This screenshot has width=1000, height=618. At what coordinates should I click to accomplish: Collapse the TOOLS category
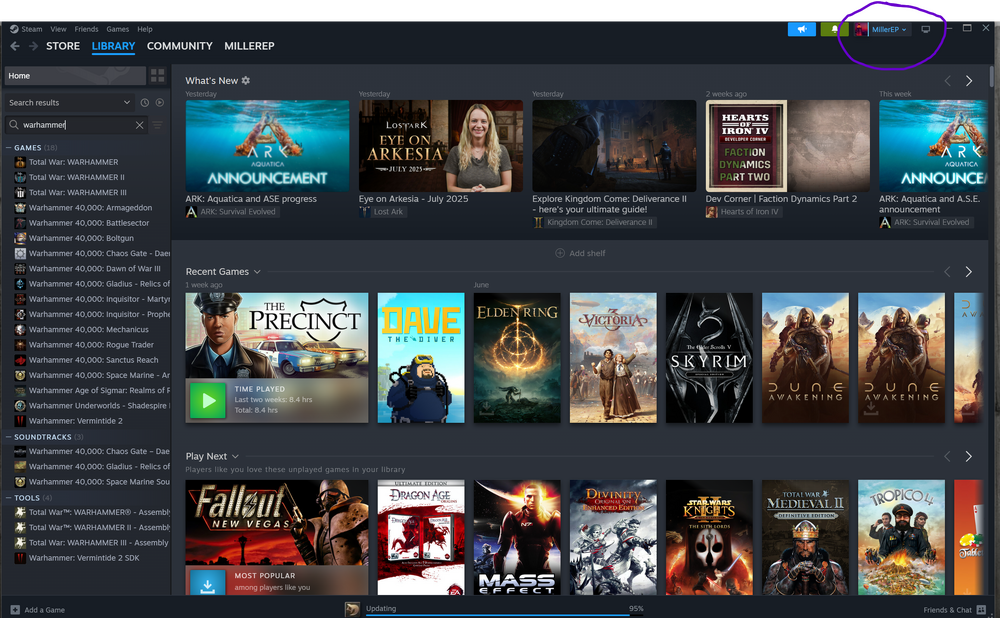[9, 498]
